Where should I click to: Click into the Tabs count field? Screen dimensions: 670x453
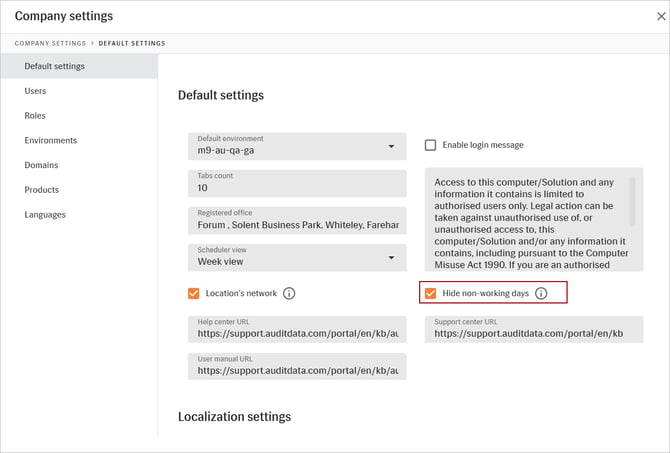(x=297, y=183)
